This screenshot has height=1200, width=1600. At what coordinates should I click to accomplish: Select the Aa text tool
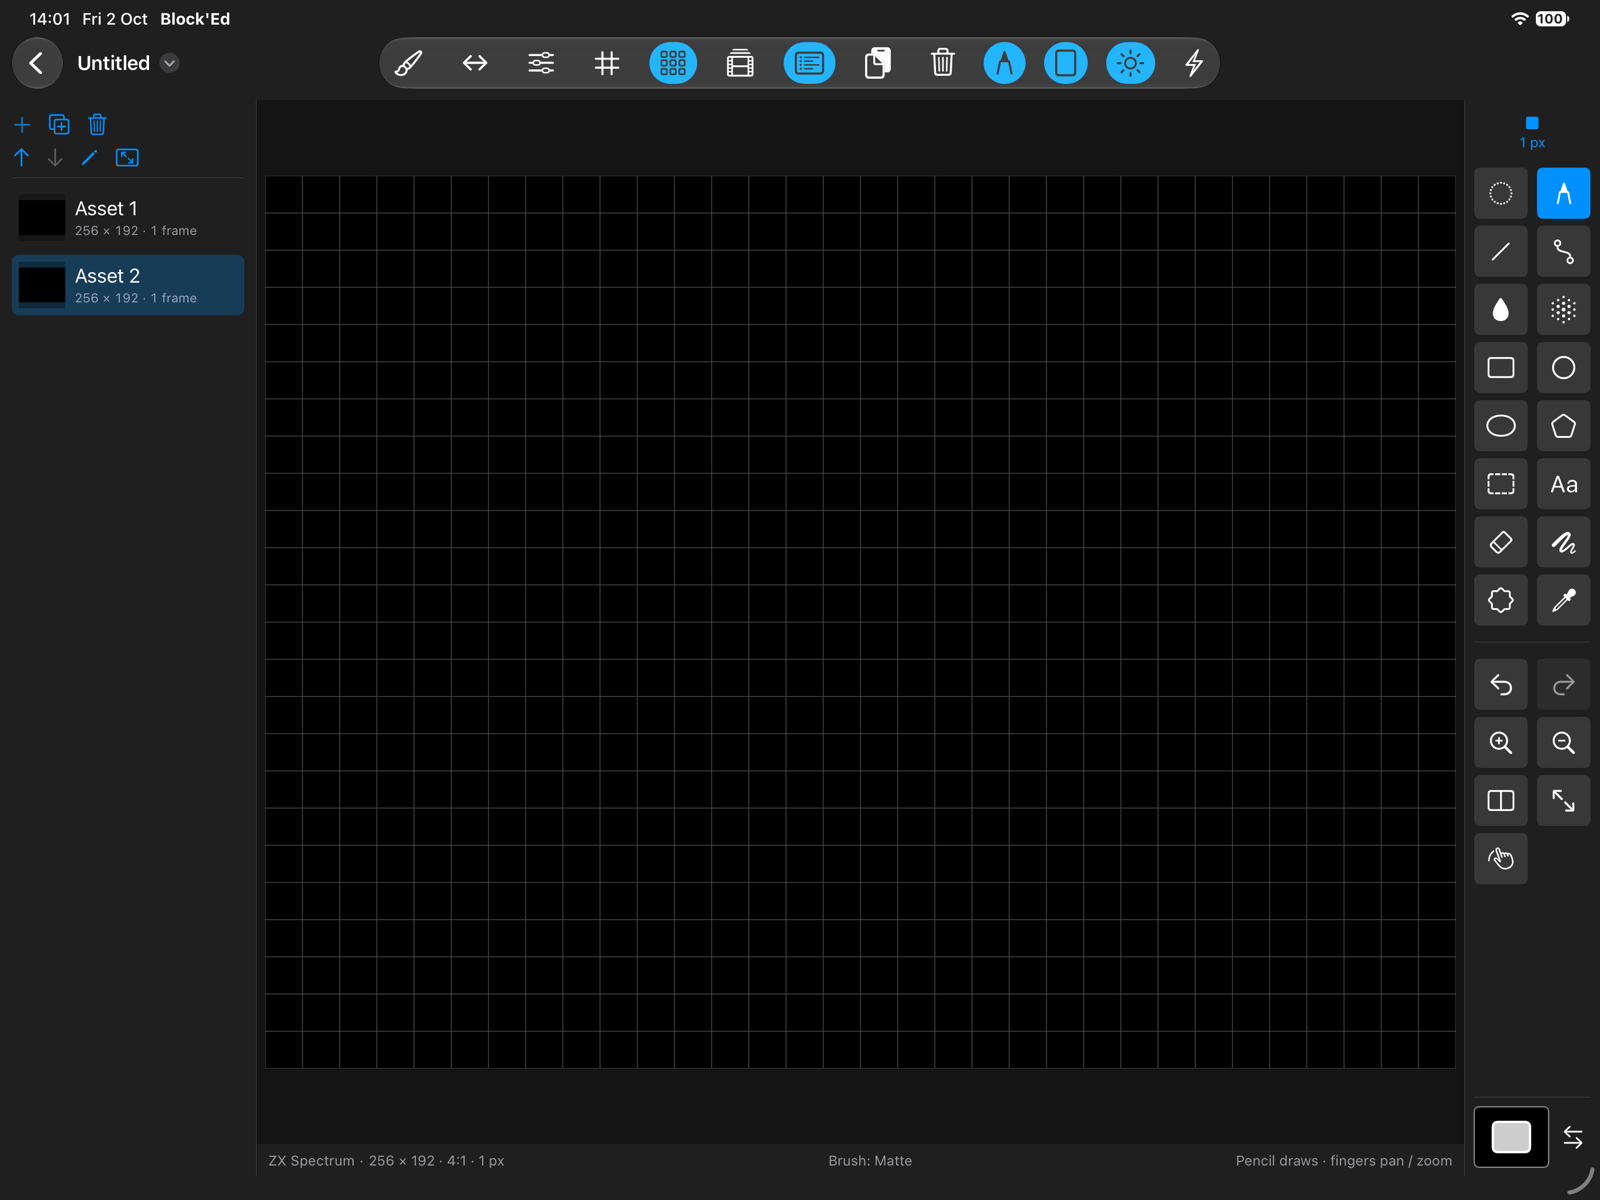pos(1564,484)
